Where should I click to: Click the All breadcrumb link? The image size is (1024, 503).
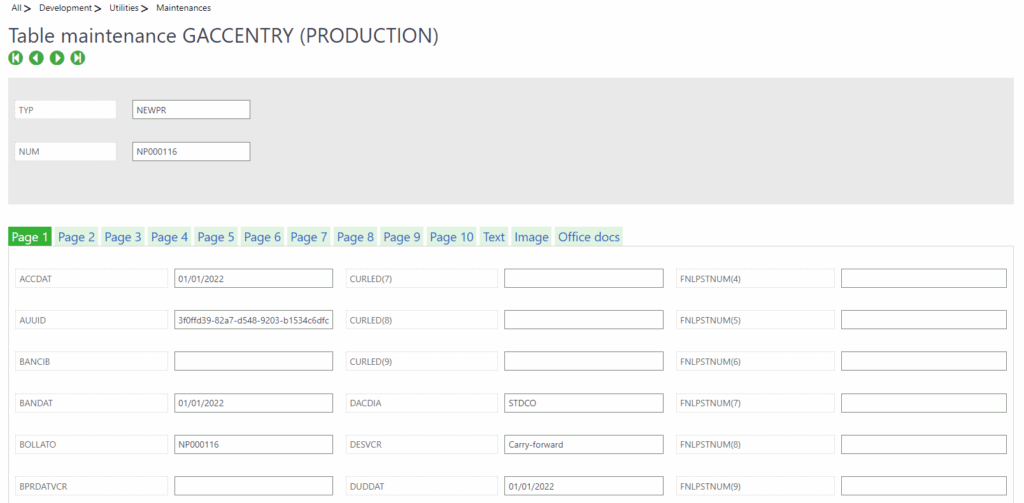coord(16,8)
